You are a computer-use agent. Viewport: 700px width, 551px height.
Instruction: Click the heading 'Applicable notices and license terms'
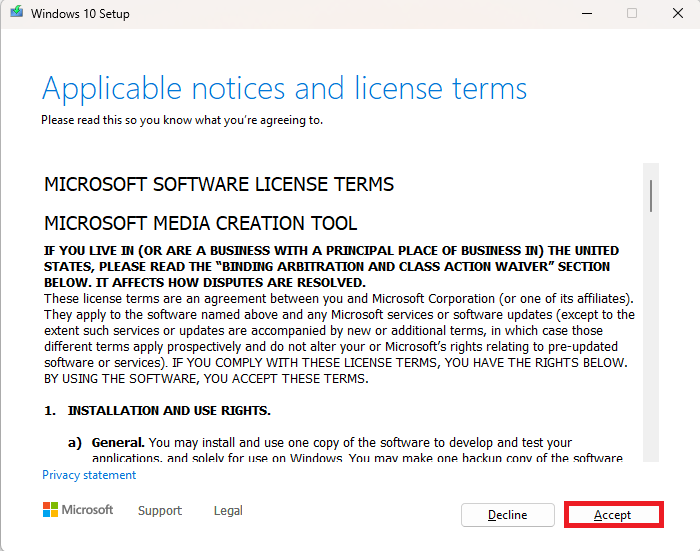pyautogui.click(x=284, y=88)
